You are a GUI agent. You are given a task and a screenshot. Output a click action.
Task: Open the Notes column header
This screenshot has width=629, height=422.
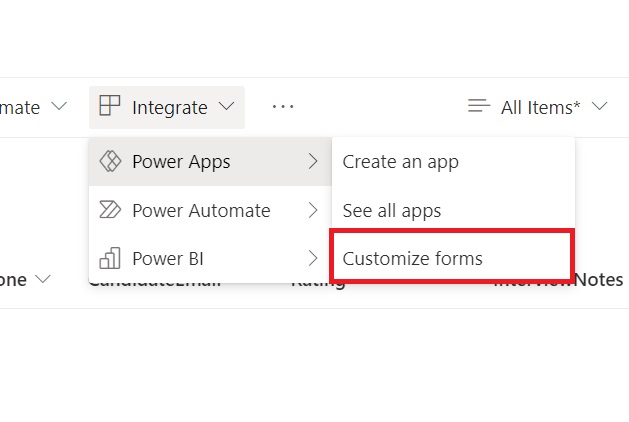(x=599, y=280)
